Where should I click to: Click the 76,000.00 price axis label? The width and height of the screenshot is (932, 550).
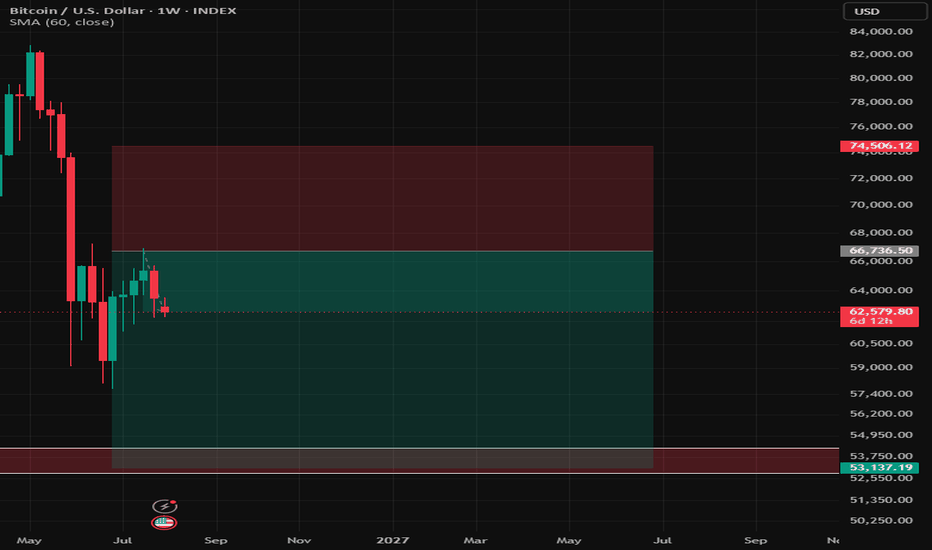881,126
